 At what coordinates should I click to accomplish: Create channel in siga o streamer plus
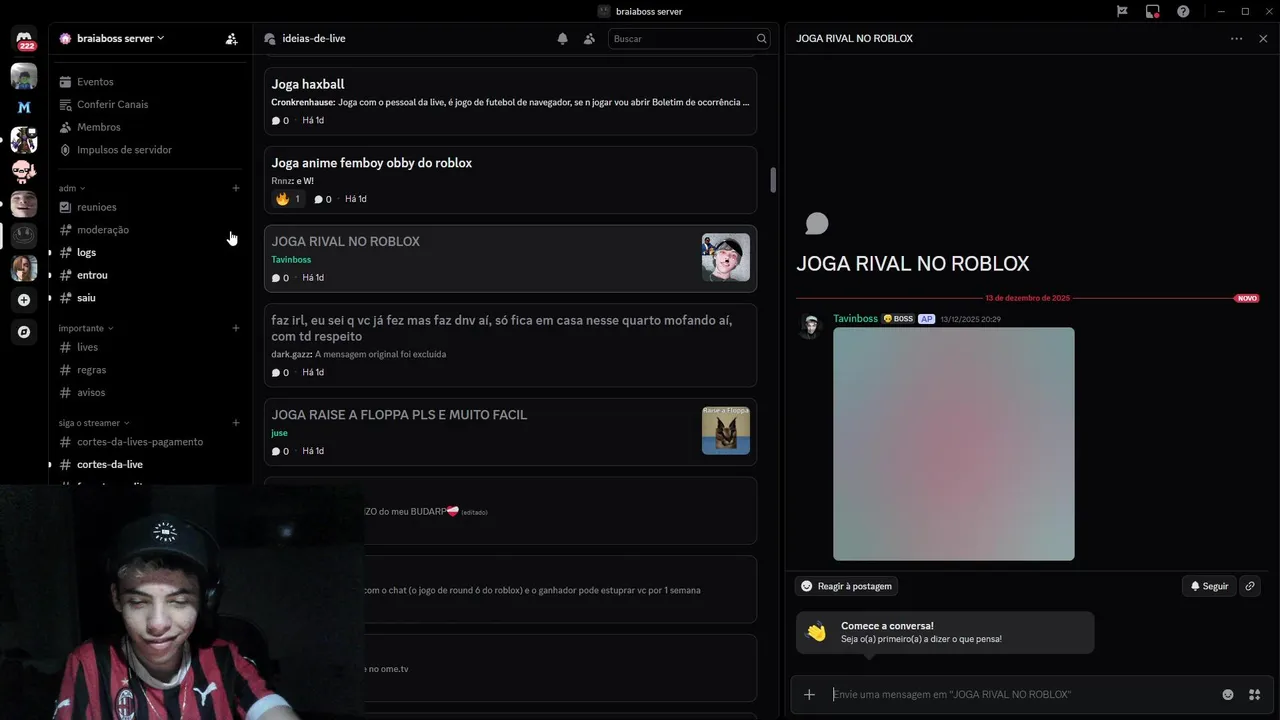point(236,423)
